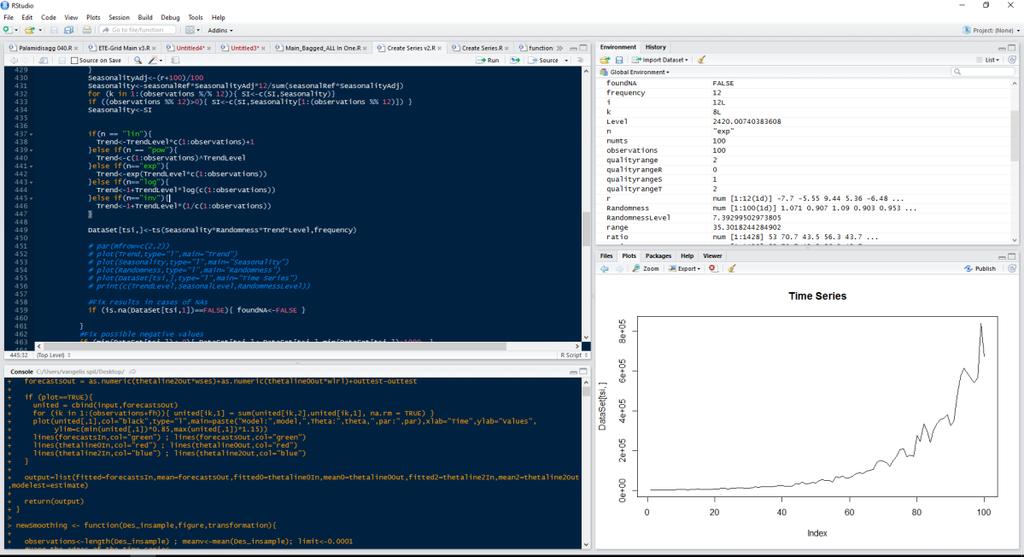
Task: Switch to the Create Series.R editor tab
Action: [x=482, y=48]
